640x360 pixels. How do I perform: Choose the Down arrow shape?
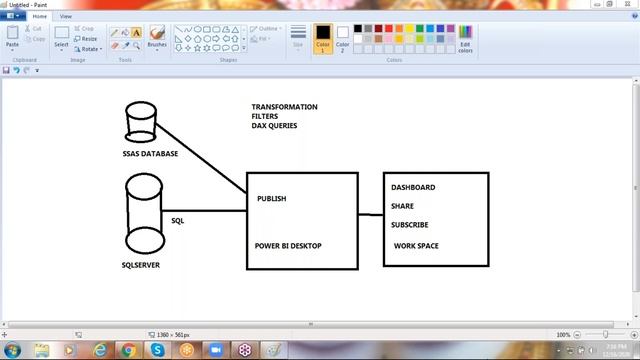point(179,48)
